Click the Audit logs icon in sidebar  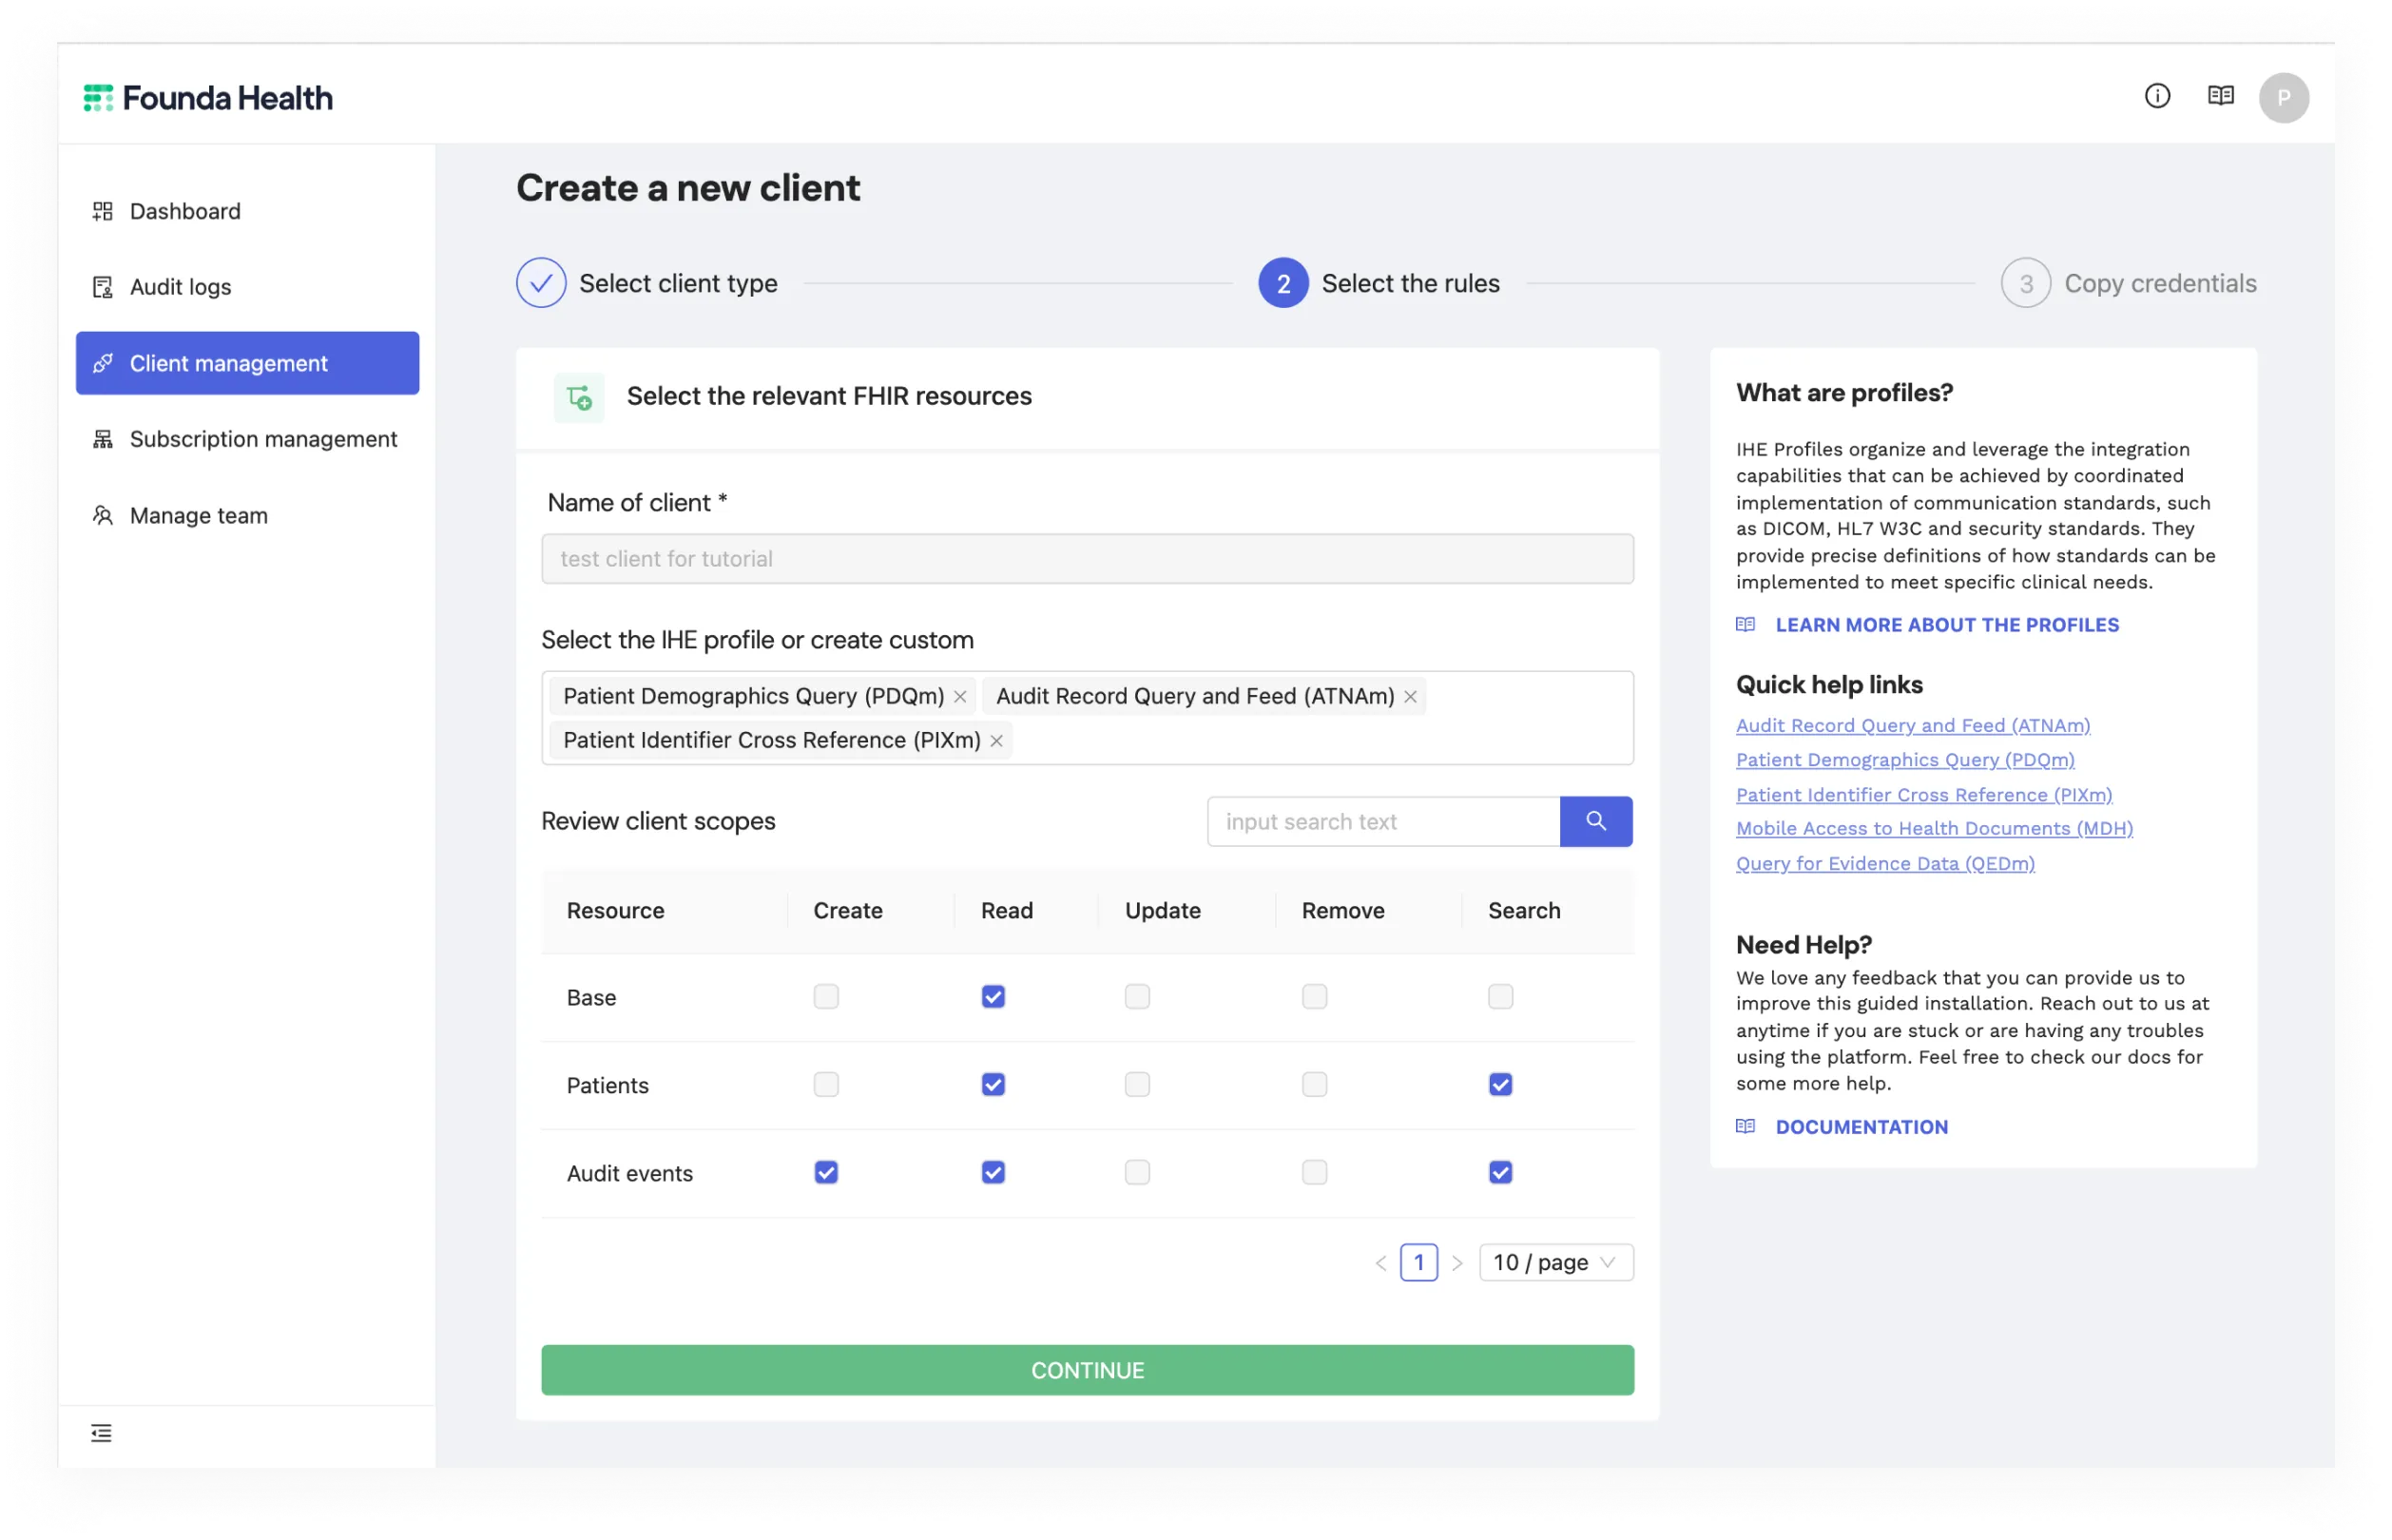tap(103, 287)
